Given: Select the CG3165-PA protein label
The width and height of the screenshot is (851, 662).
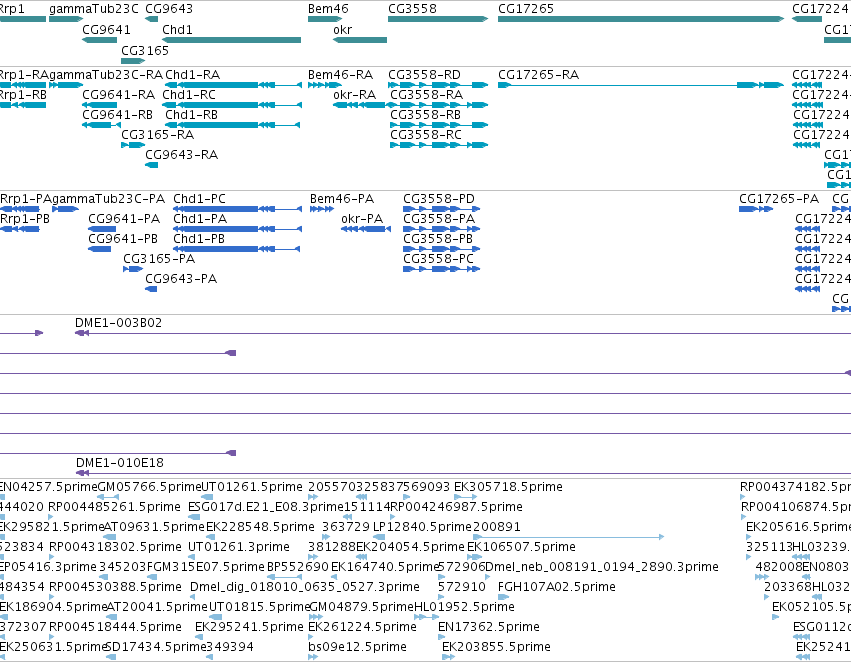Looking at the screenshot, I should pyautogui.click(x=159, y=259).
